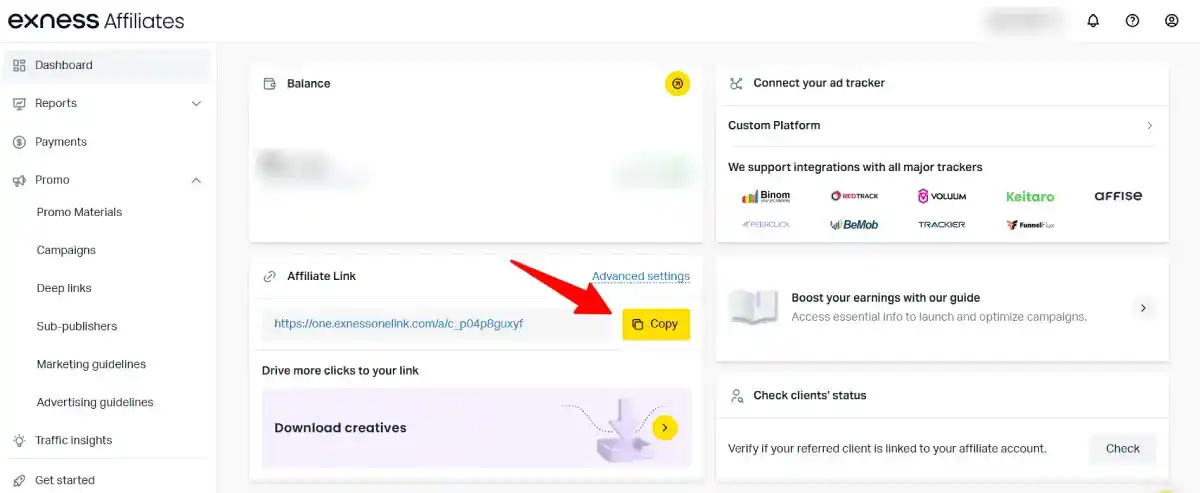Click the FunnelFlux tracker logo
The height and width of the screenshot is (493, 1200).
pos(1030,224)
